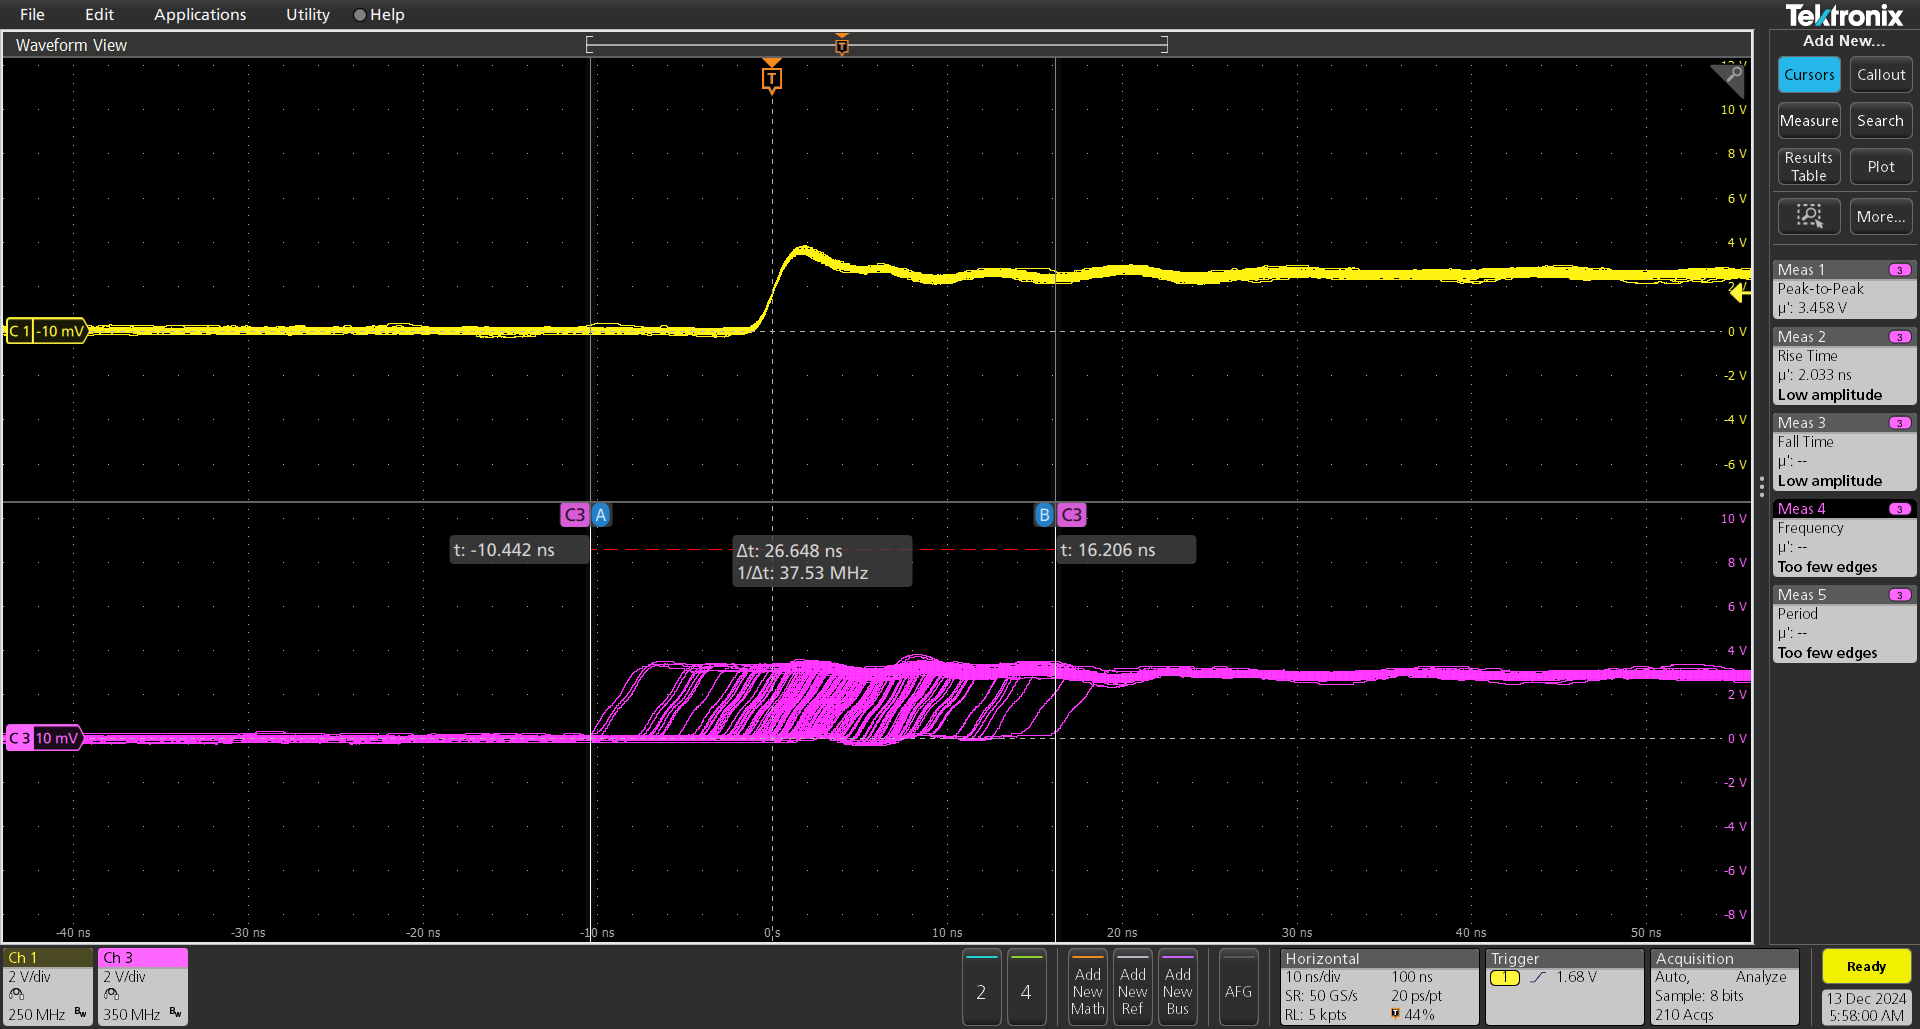
Task: Open the Utility menu
Action: [x=306, y=14]
